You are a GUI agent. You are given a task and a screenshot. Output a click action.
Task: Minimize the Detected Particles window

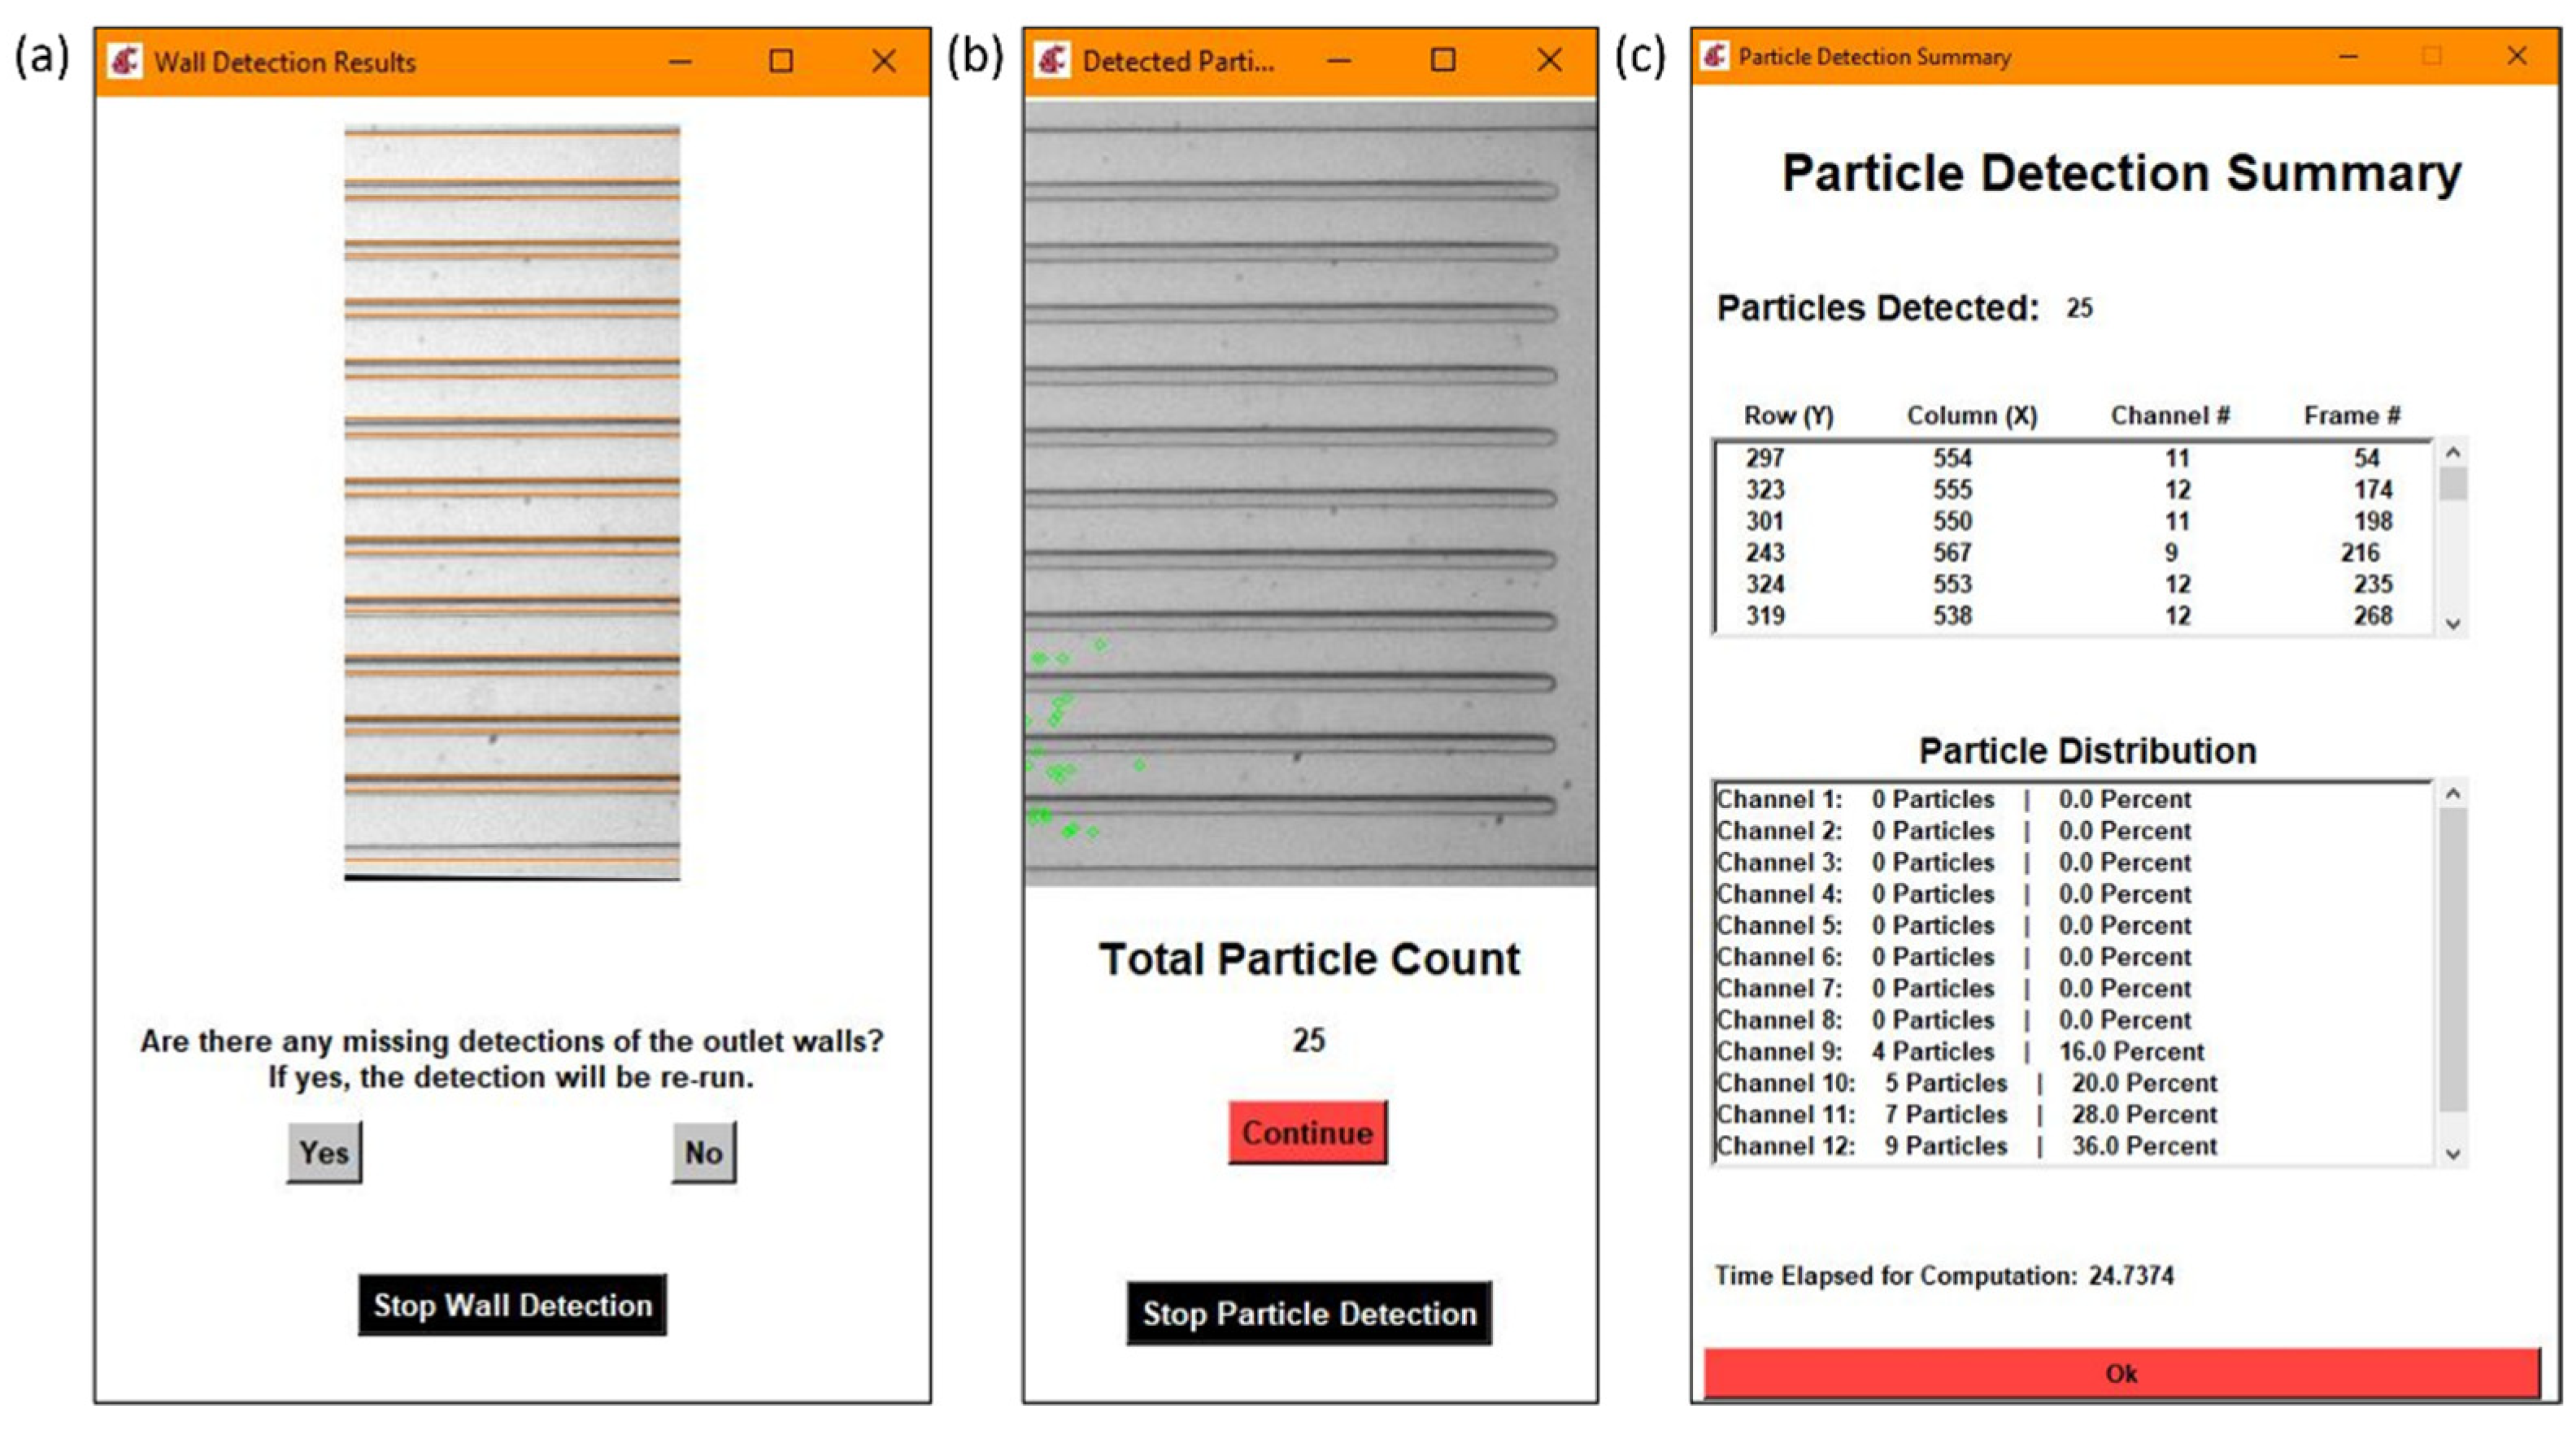tap(1339, 60)
